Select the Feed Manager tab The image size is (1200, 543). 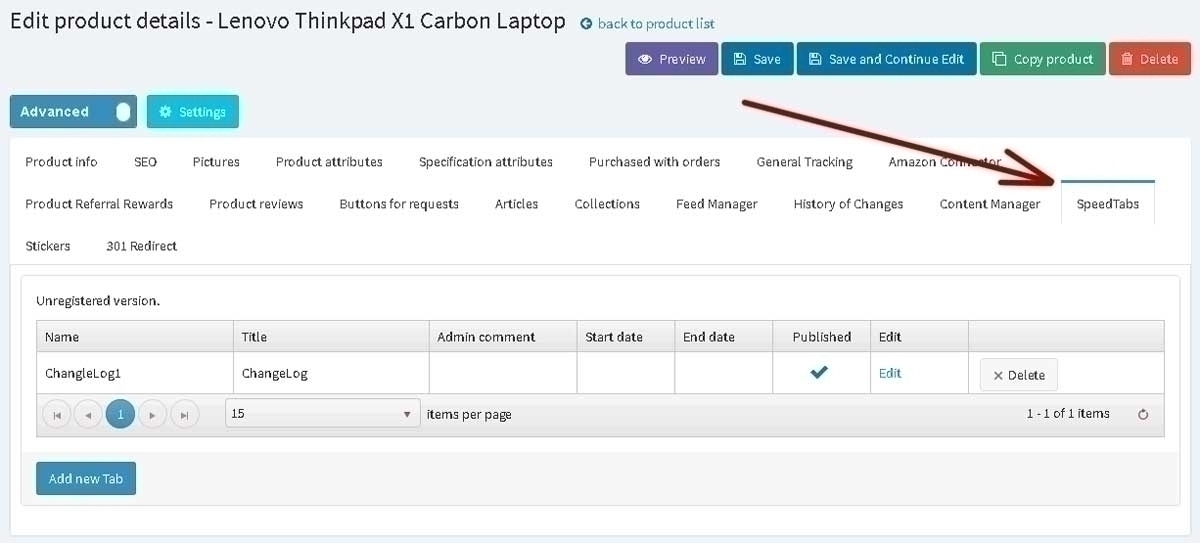(716, 204)
